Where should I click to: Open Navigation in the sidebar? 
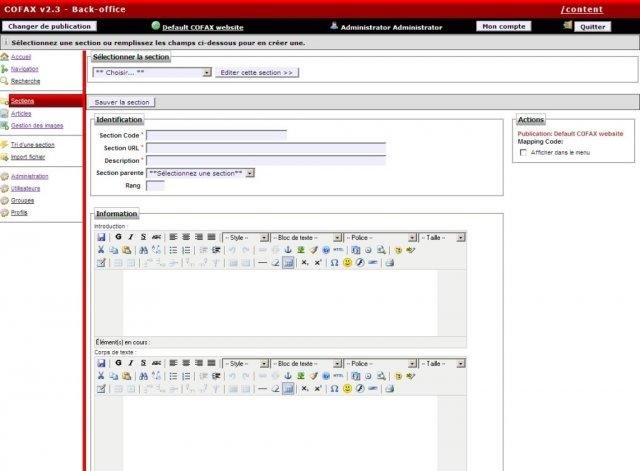(24, 69)
